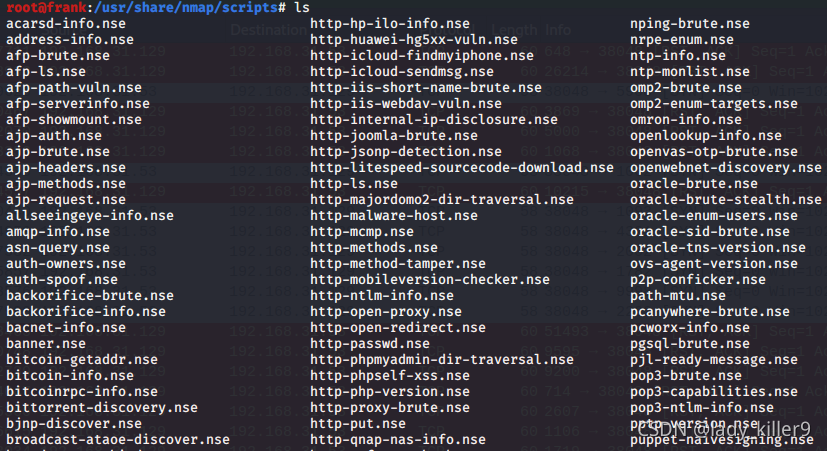Click the http-put.nse filename
Viewport: 827px width, 451px height.
(358, 424)
